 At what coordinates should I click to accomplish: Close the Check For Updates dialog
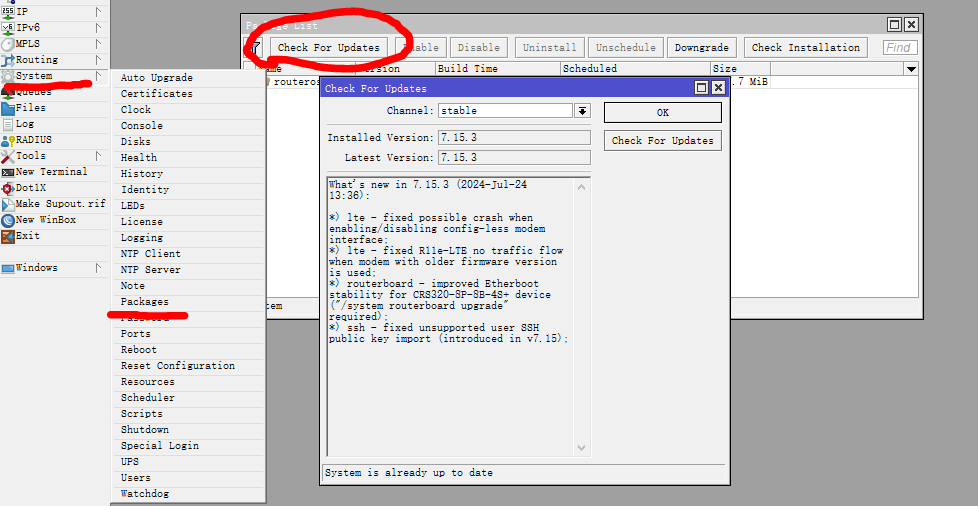tap(719, 88)
